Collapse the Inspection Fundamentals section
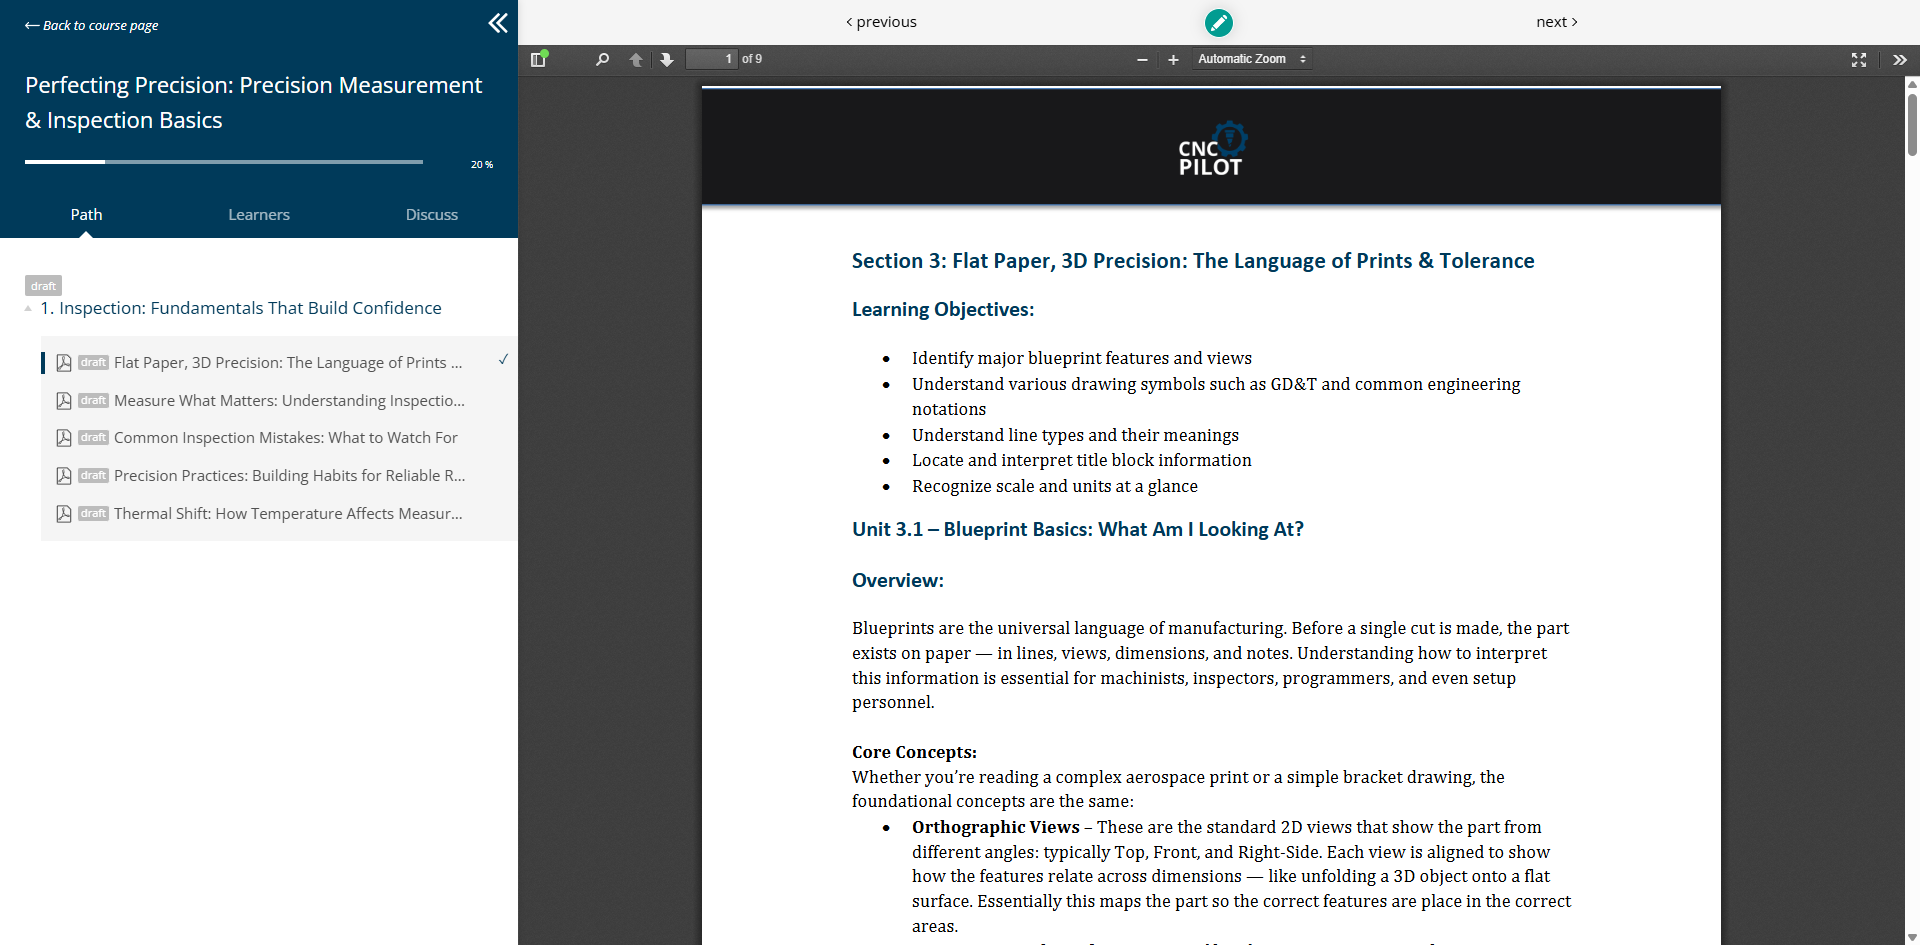This screenshot has width=1920, height=945. [28, 309]
